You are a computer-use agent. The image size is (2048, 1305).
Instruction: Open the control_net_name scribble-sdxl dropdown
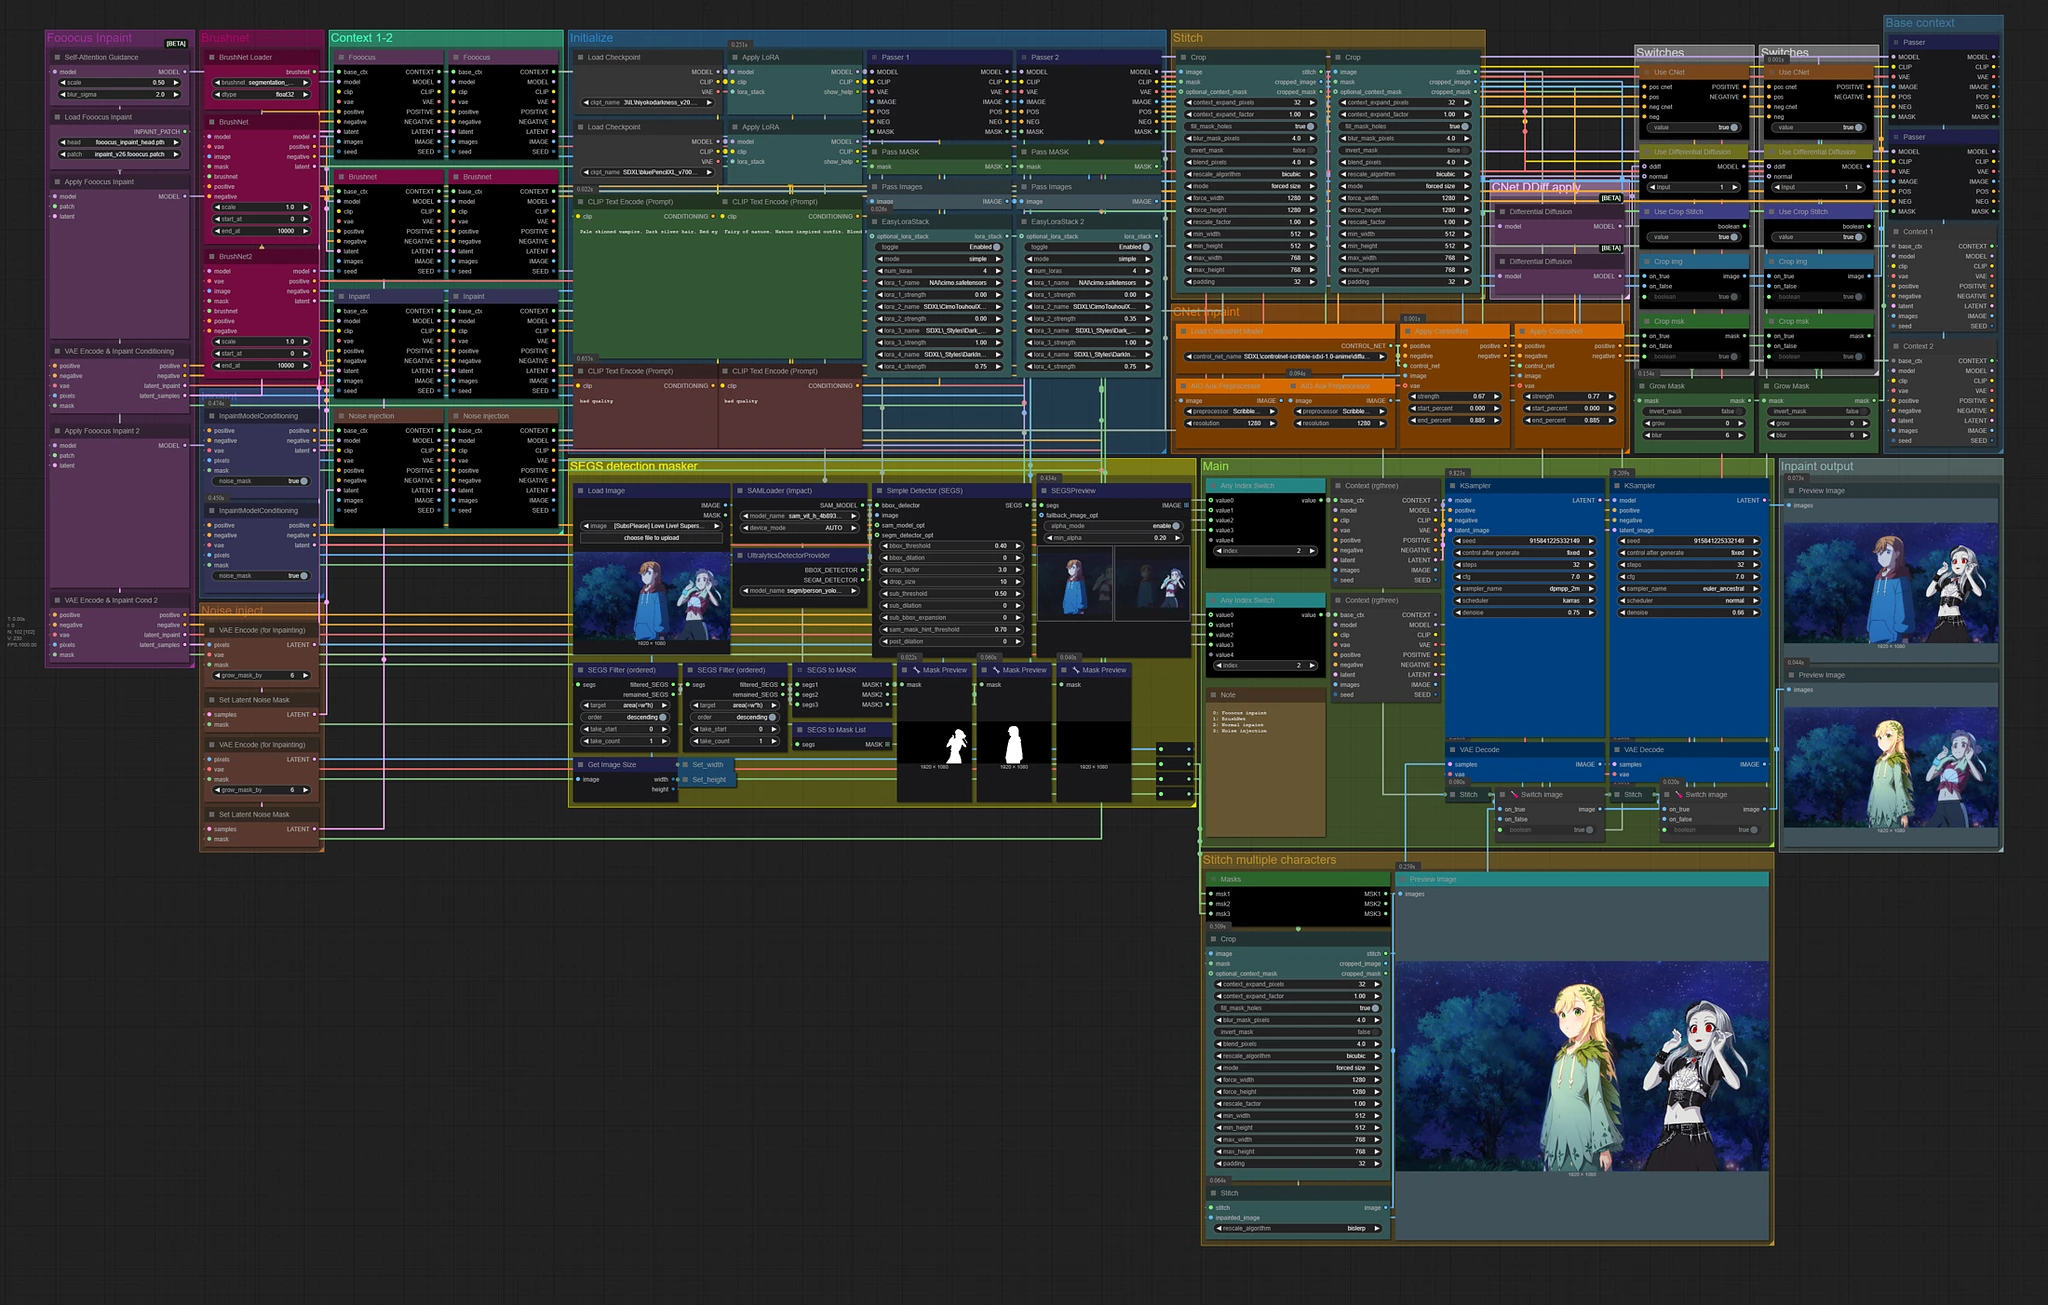[x=1286, y=356]
